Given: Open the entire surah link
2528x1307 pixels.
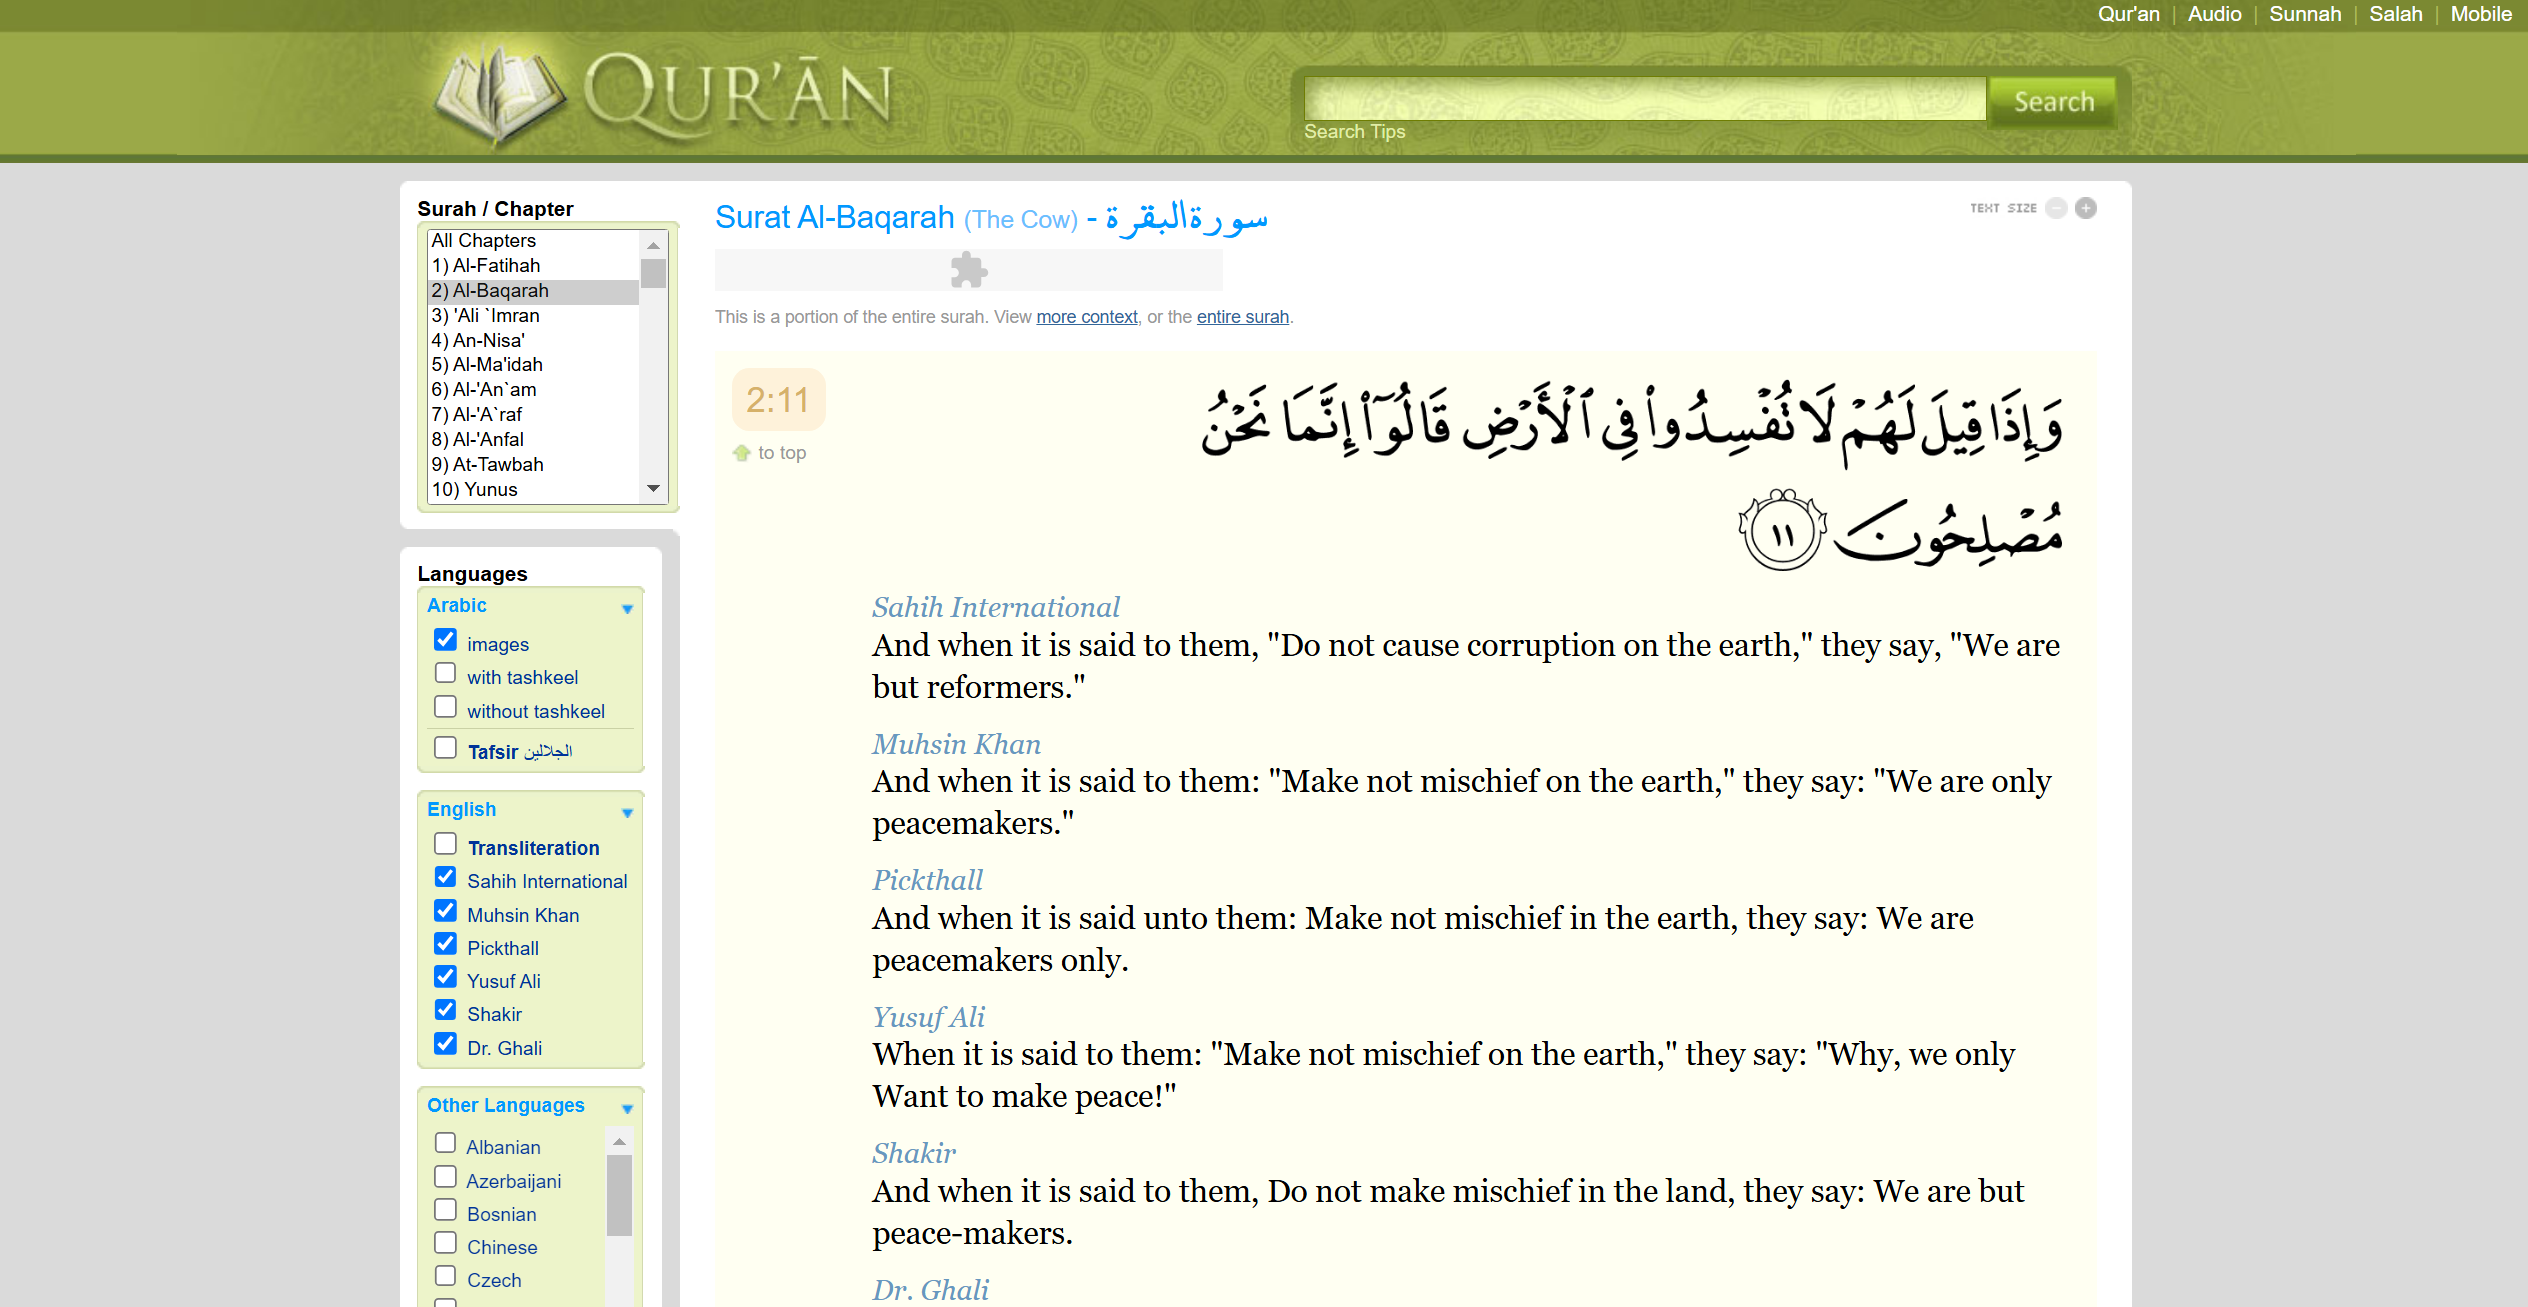Looking at the screenshot, I should point(1242,317).
